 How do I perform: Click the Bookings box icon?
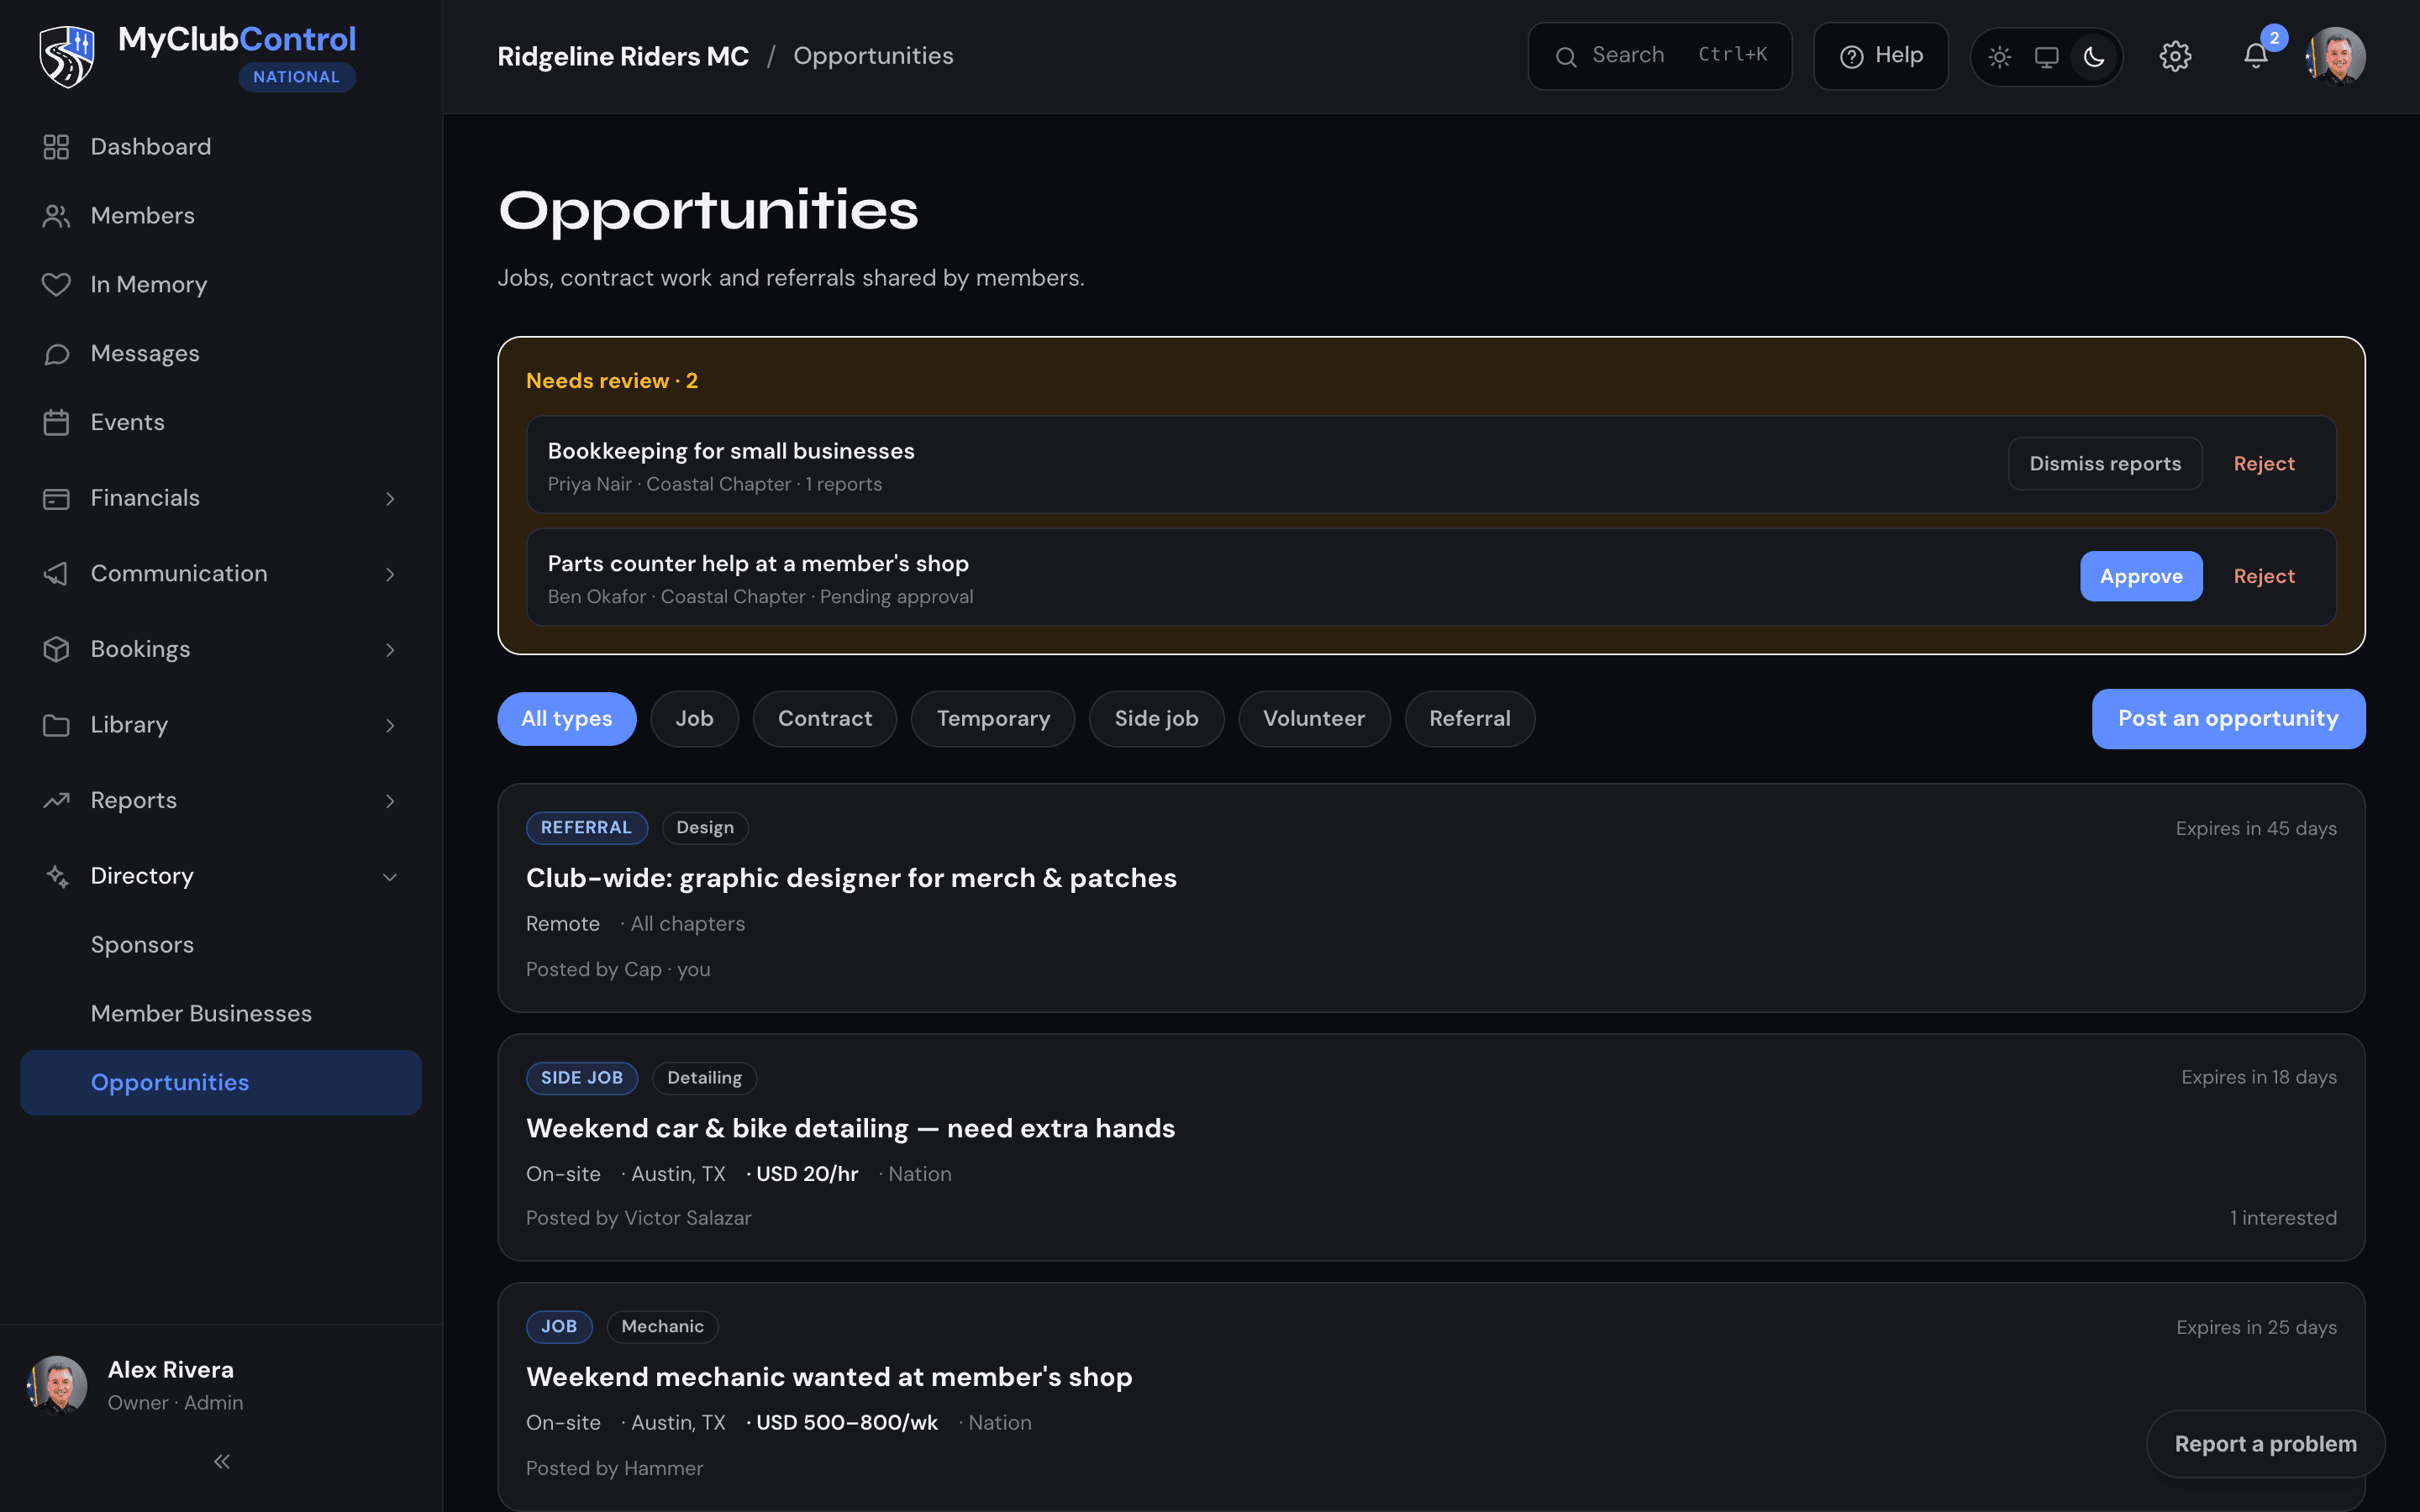(56, 649)
